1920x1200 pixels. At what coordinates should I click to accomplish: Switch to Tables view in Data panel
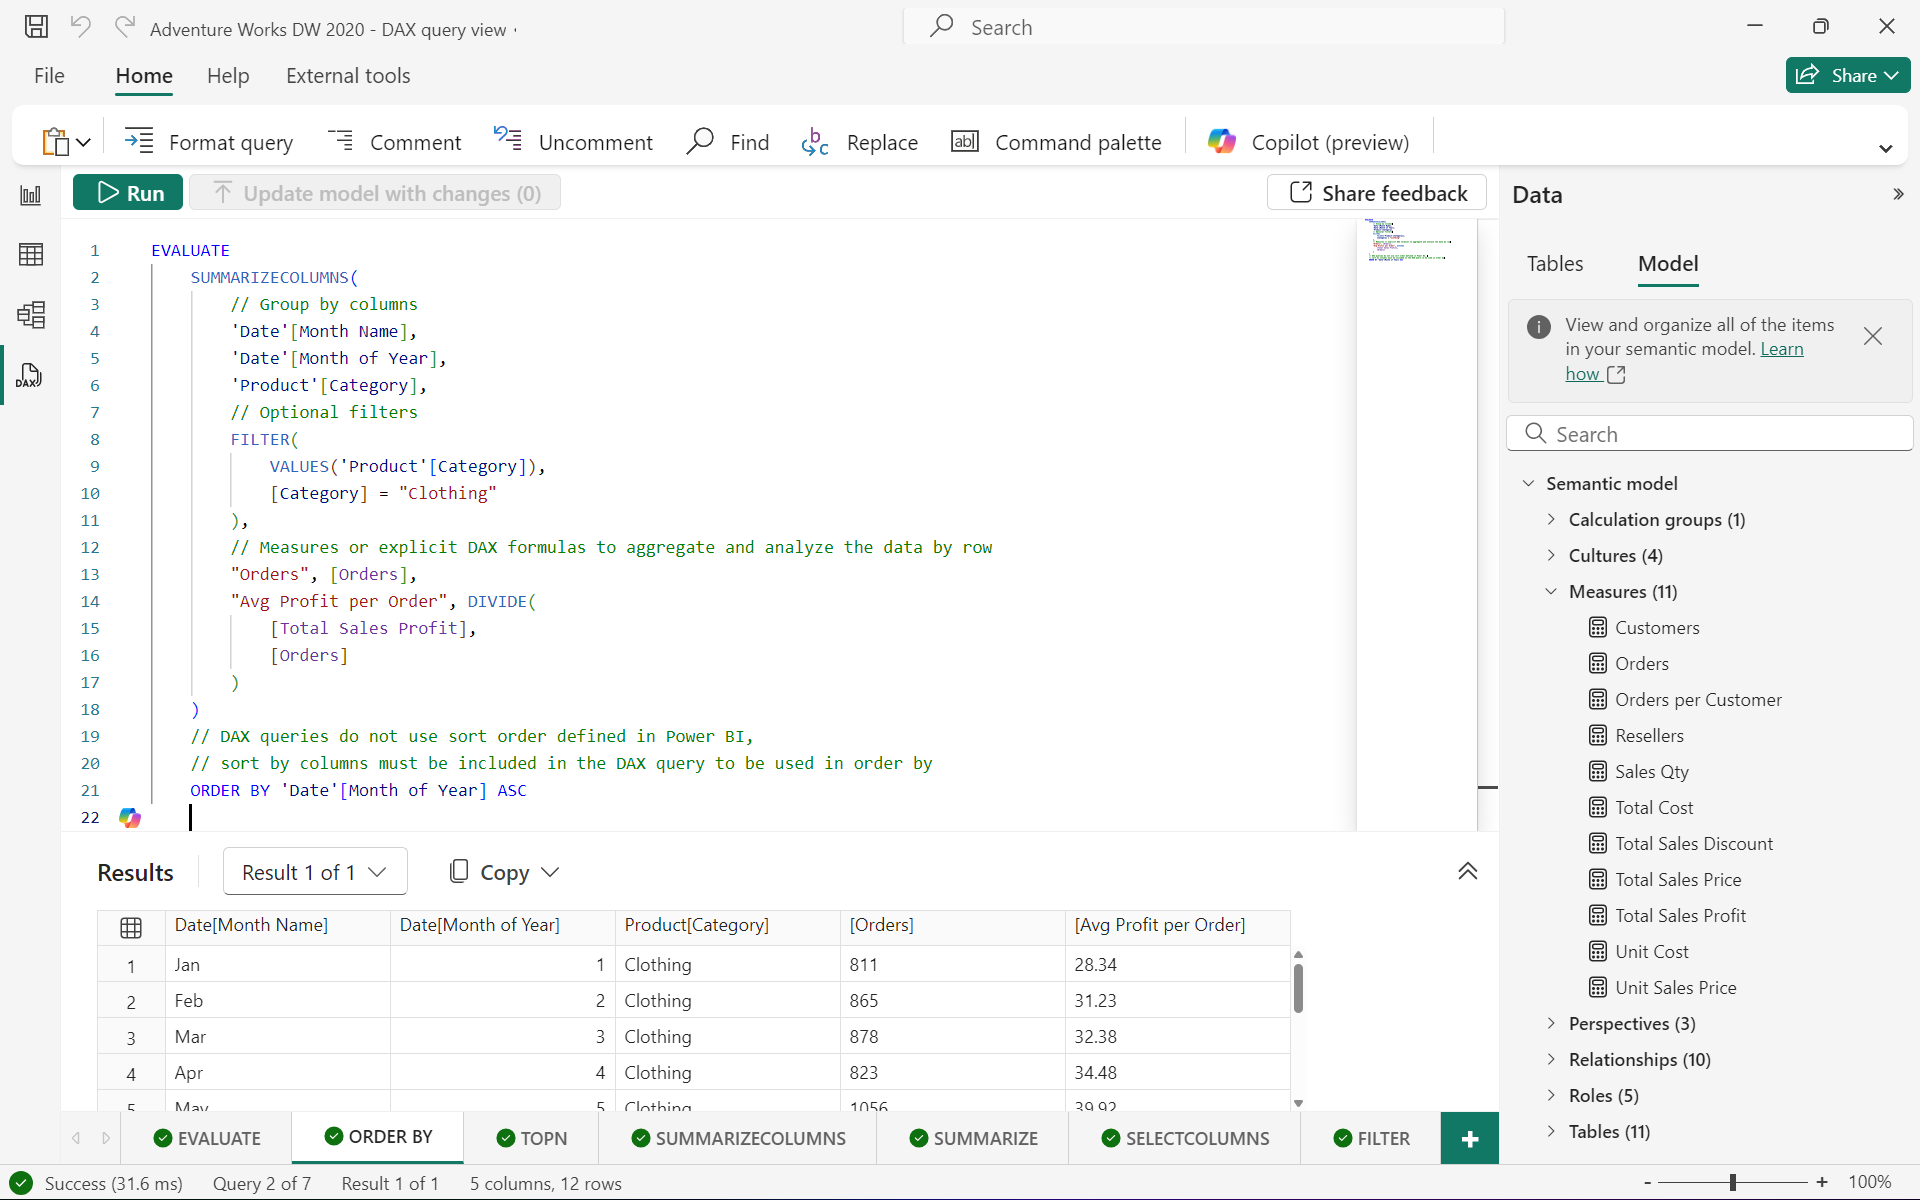pyautogui.click(x=1554, y=263)
